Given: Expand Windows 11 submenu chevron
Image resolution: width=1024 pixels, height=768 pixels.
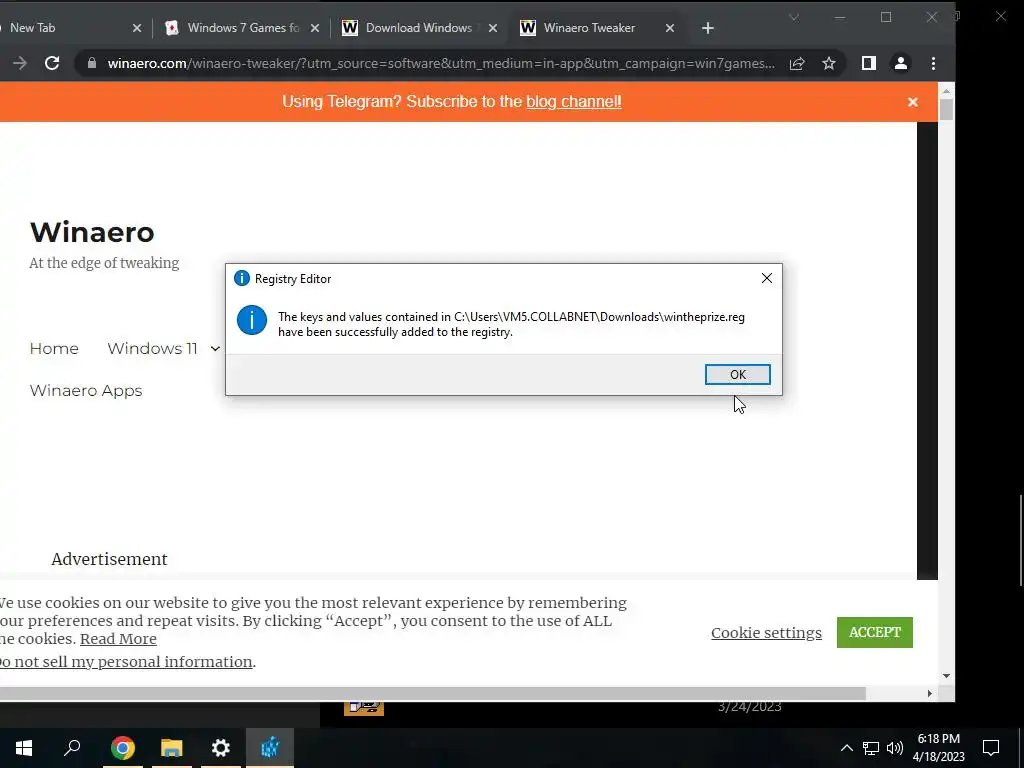Looking at the screenshot, I should point(215,349).
